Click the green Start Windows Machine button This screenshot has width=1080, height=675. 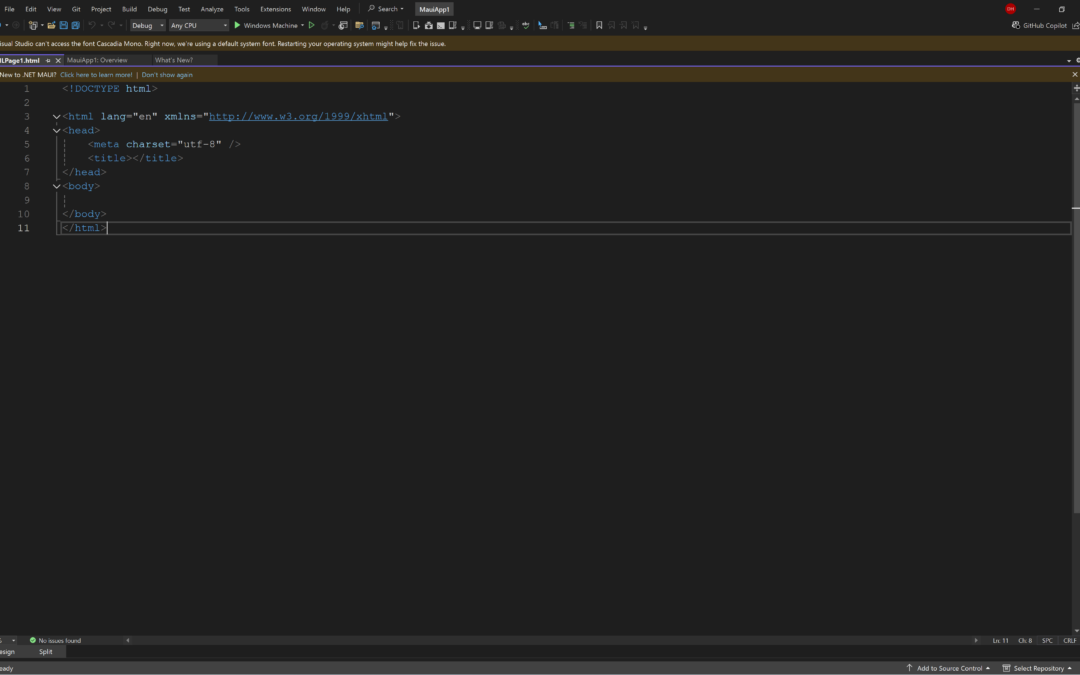(238, 25)
